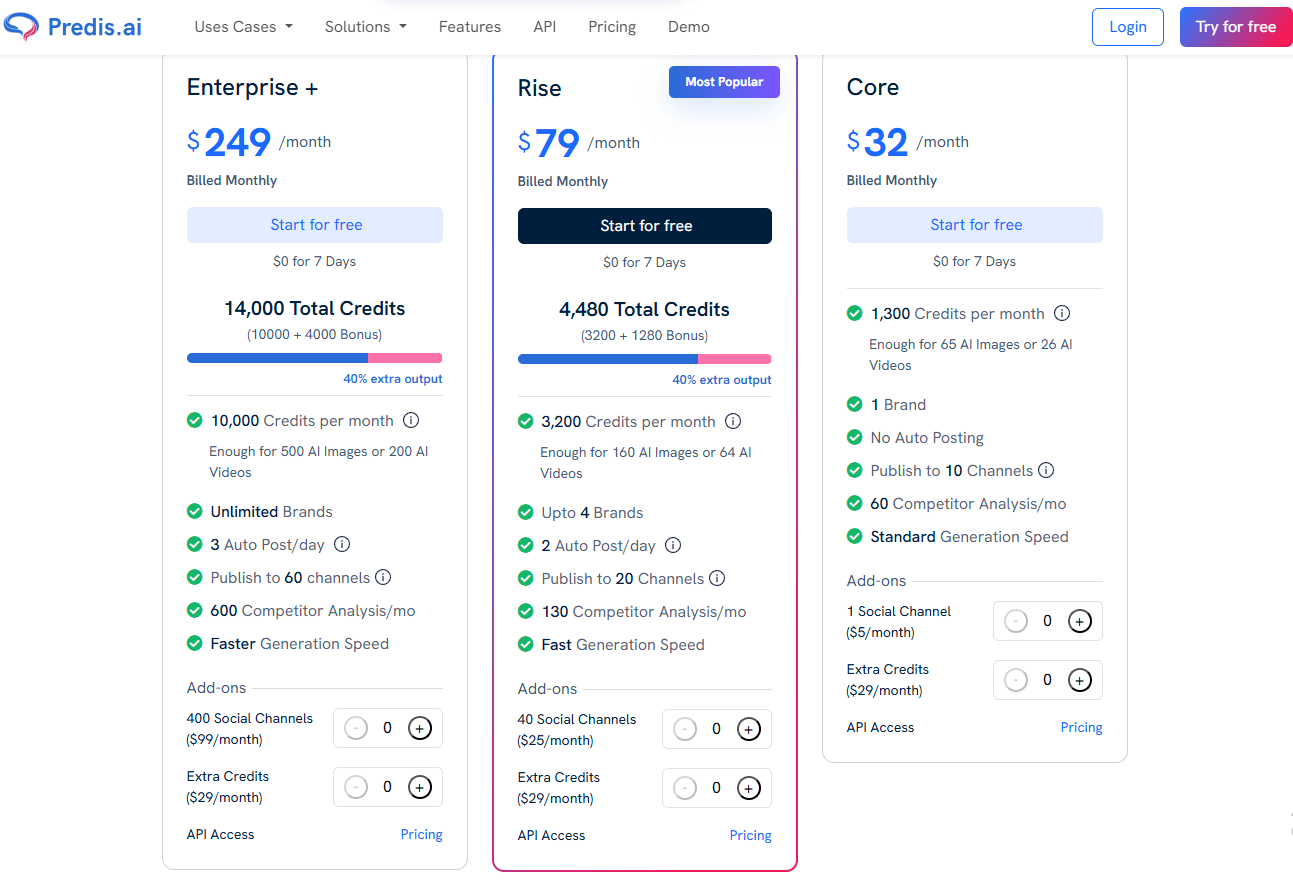The height and width of the screenshot is (881, 1293).
Task: Open the Demo page from navigation
Action: click(x=688, y=27)
